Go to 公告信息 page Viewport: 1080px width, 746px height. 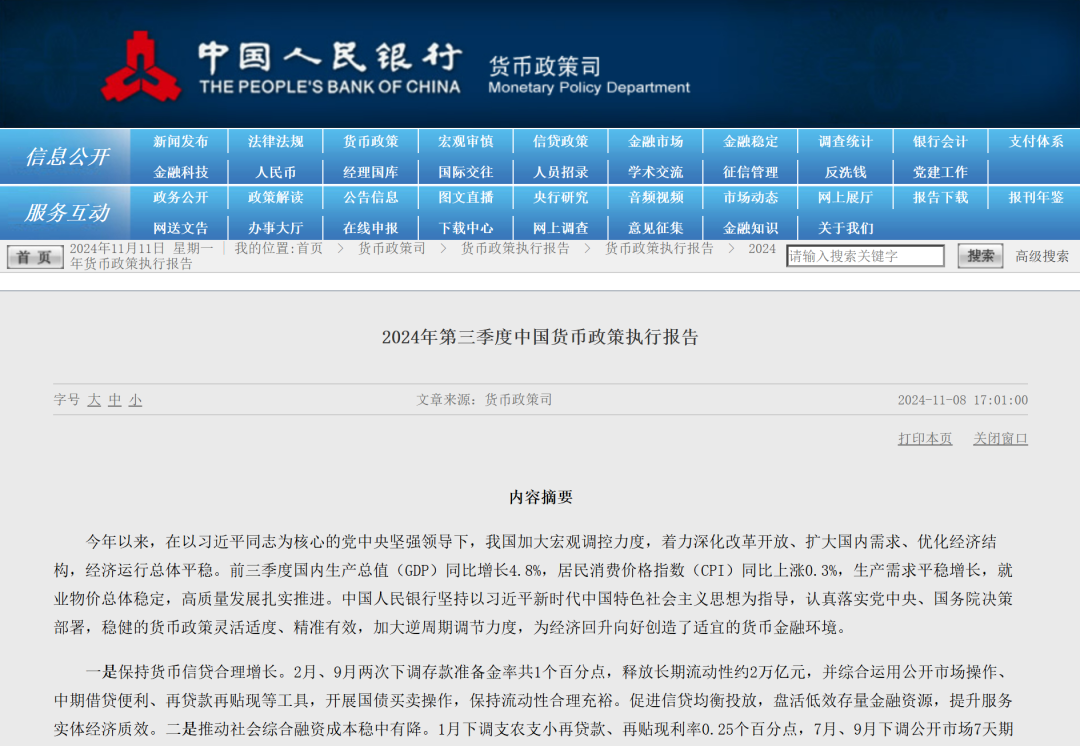tap(371, 197)
